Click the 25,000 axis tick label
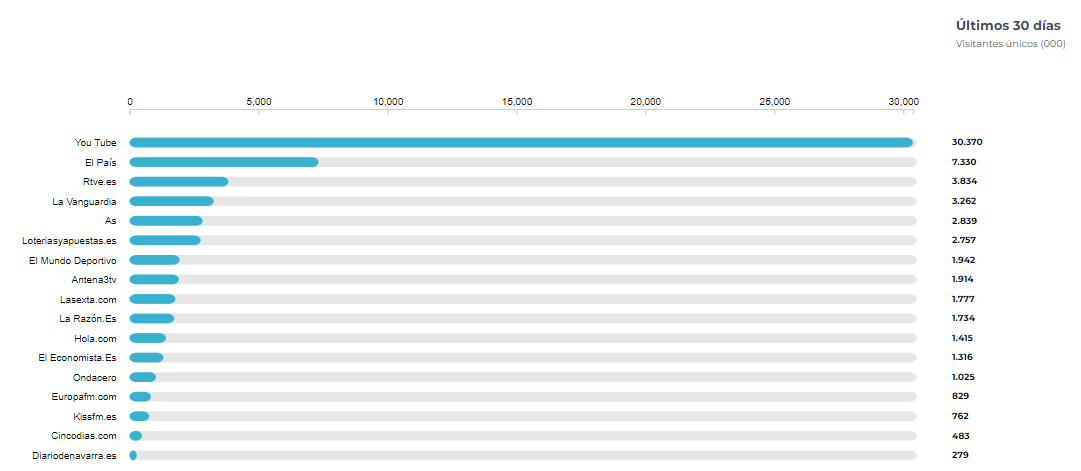 (775, 102)
